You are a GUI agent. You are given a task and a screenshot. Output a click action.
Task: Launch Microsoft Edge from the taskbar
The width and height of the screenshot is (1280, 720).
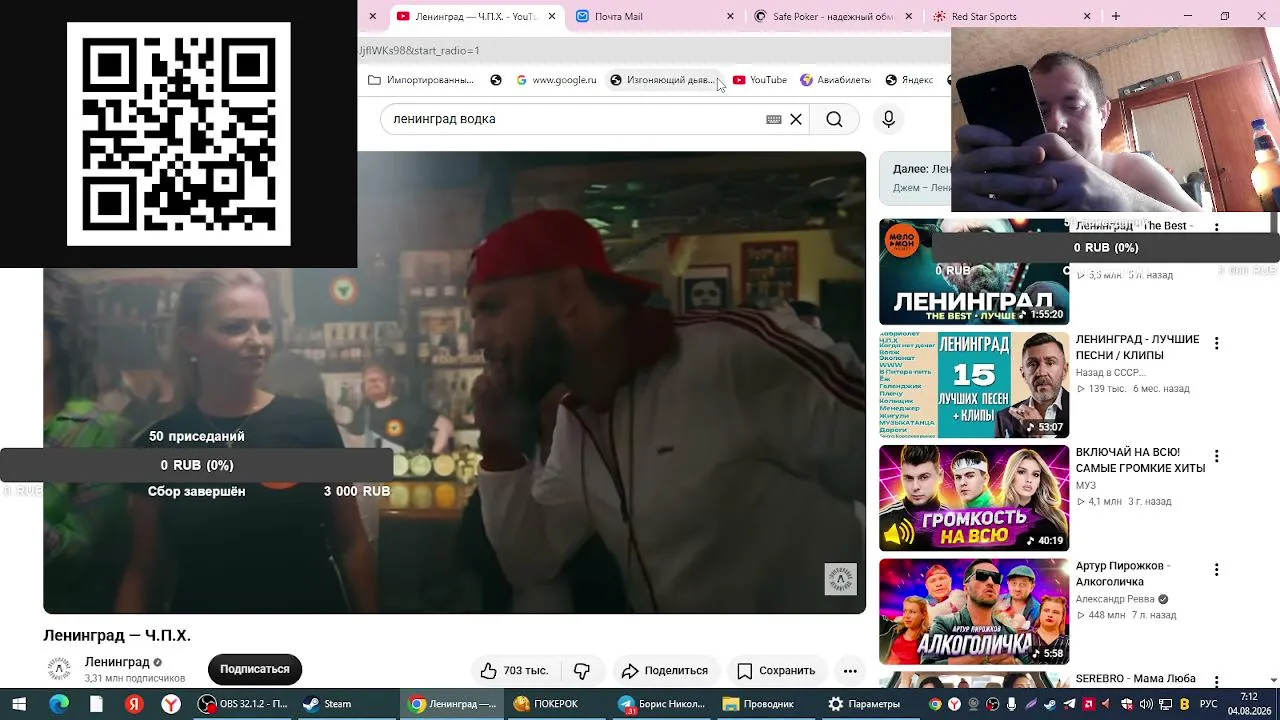(x=58, y=704)
